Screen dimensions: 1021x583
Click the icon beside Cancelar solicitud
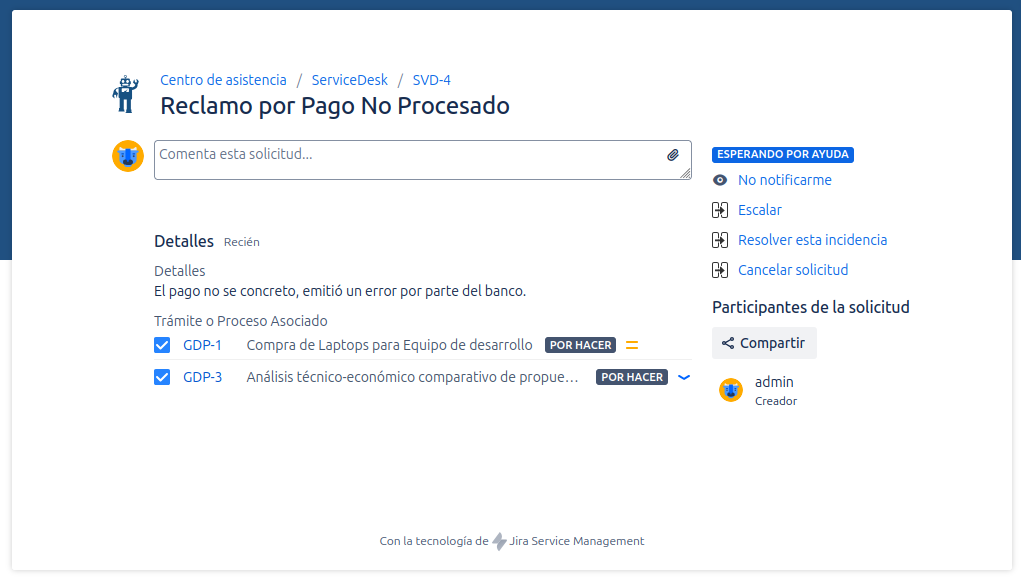click(719, 270)
